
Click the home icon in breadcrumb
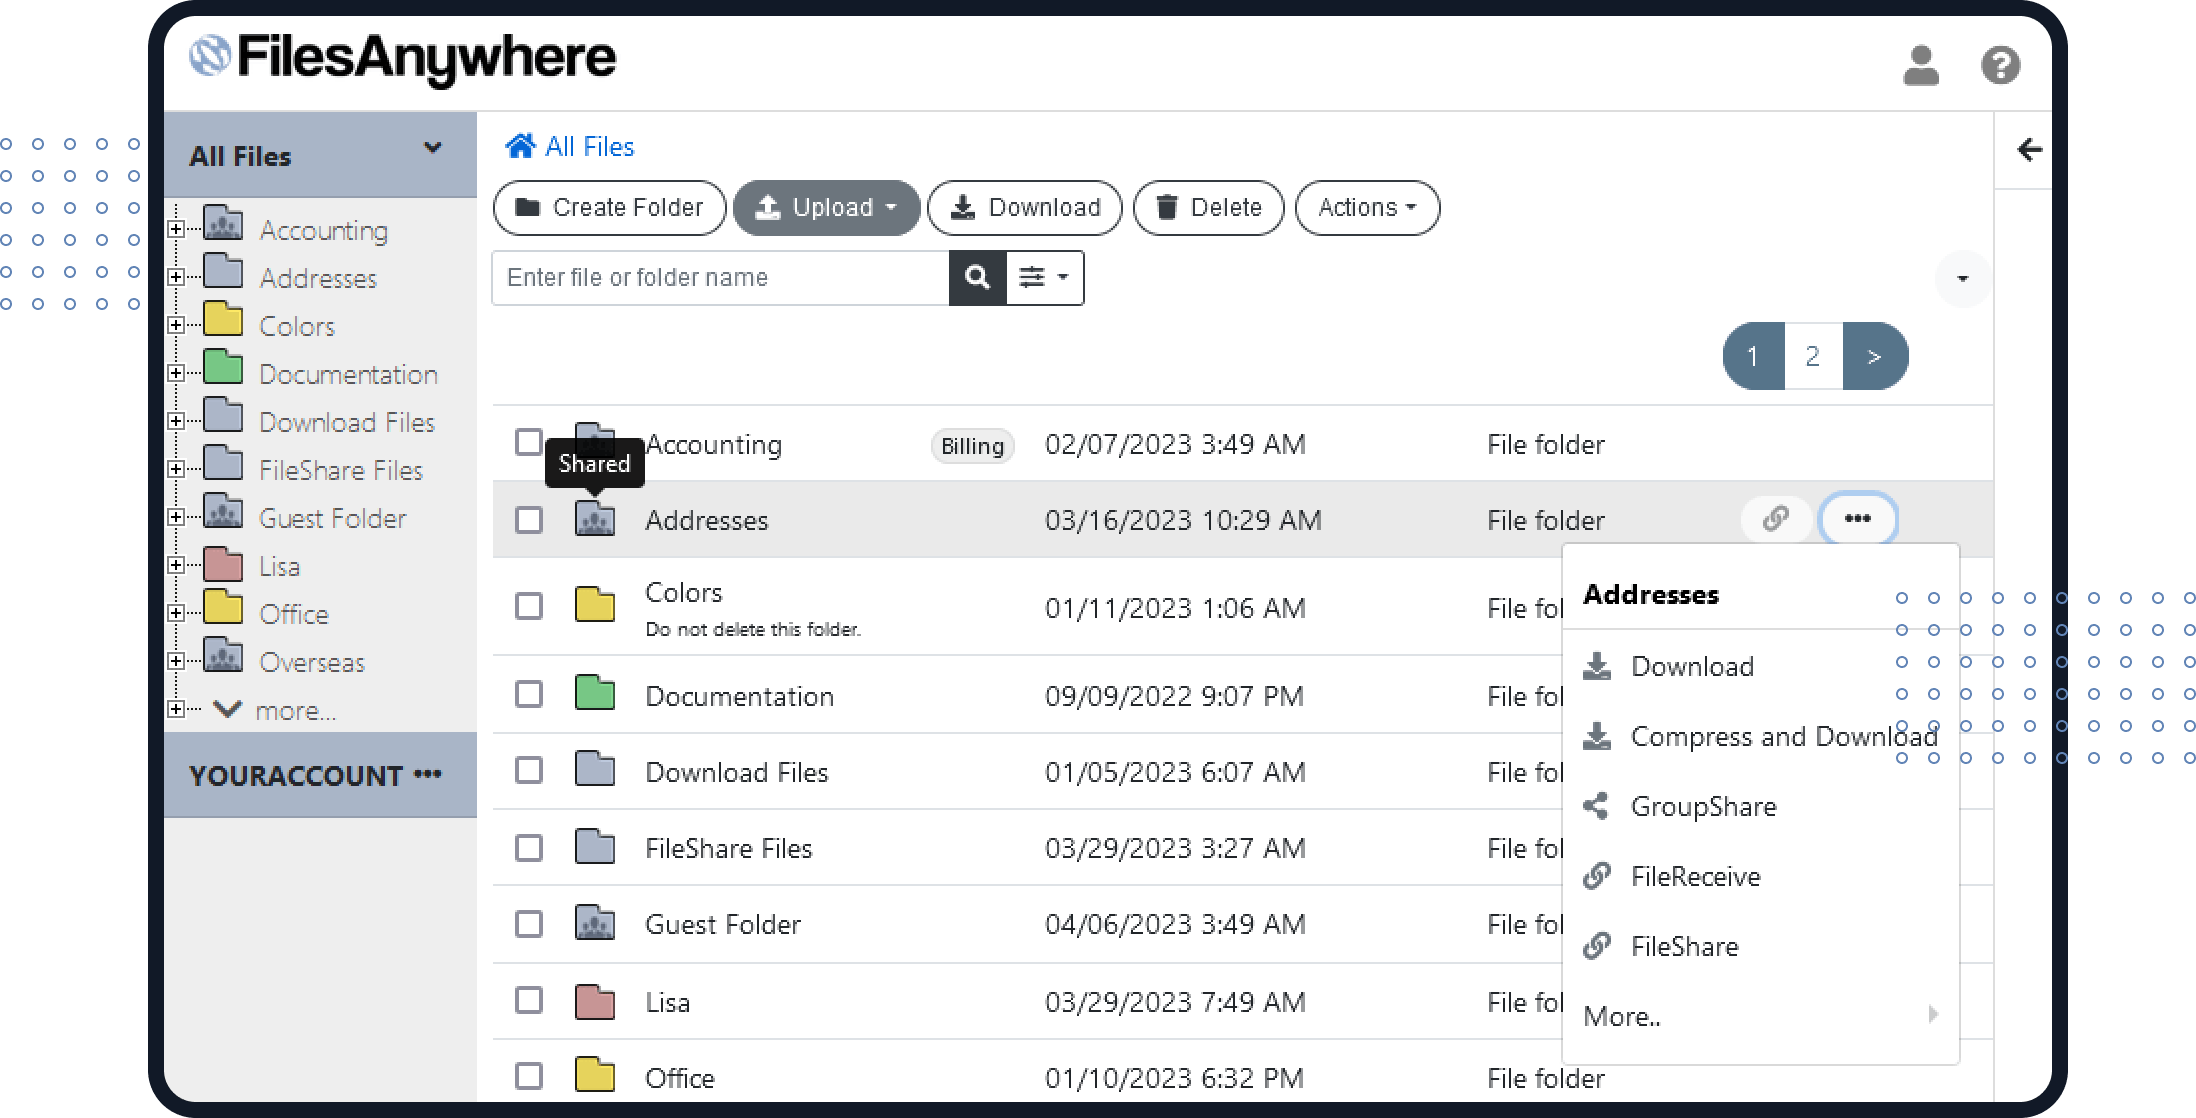pyautogui.click(x=520, y=147)
